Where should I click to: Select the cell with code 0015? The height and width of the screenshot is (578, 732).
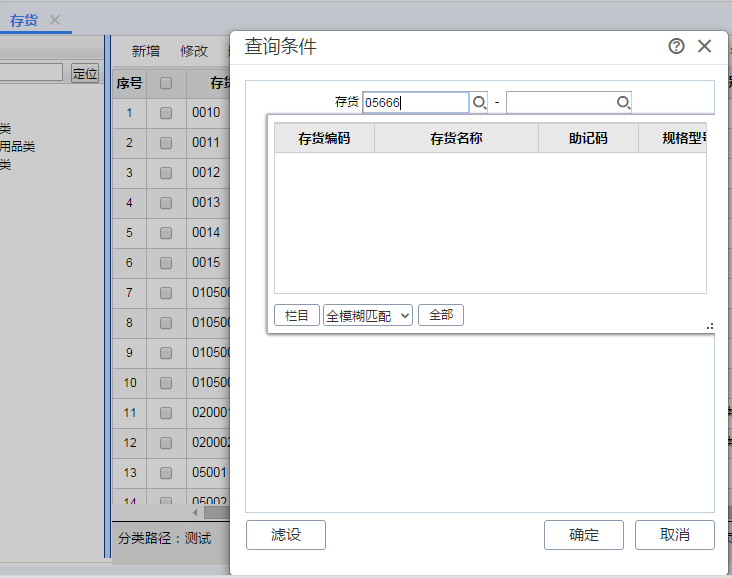point(208,263)
